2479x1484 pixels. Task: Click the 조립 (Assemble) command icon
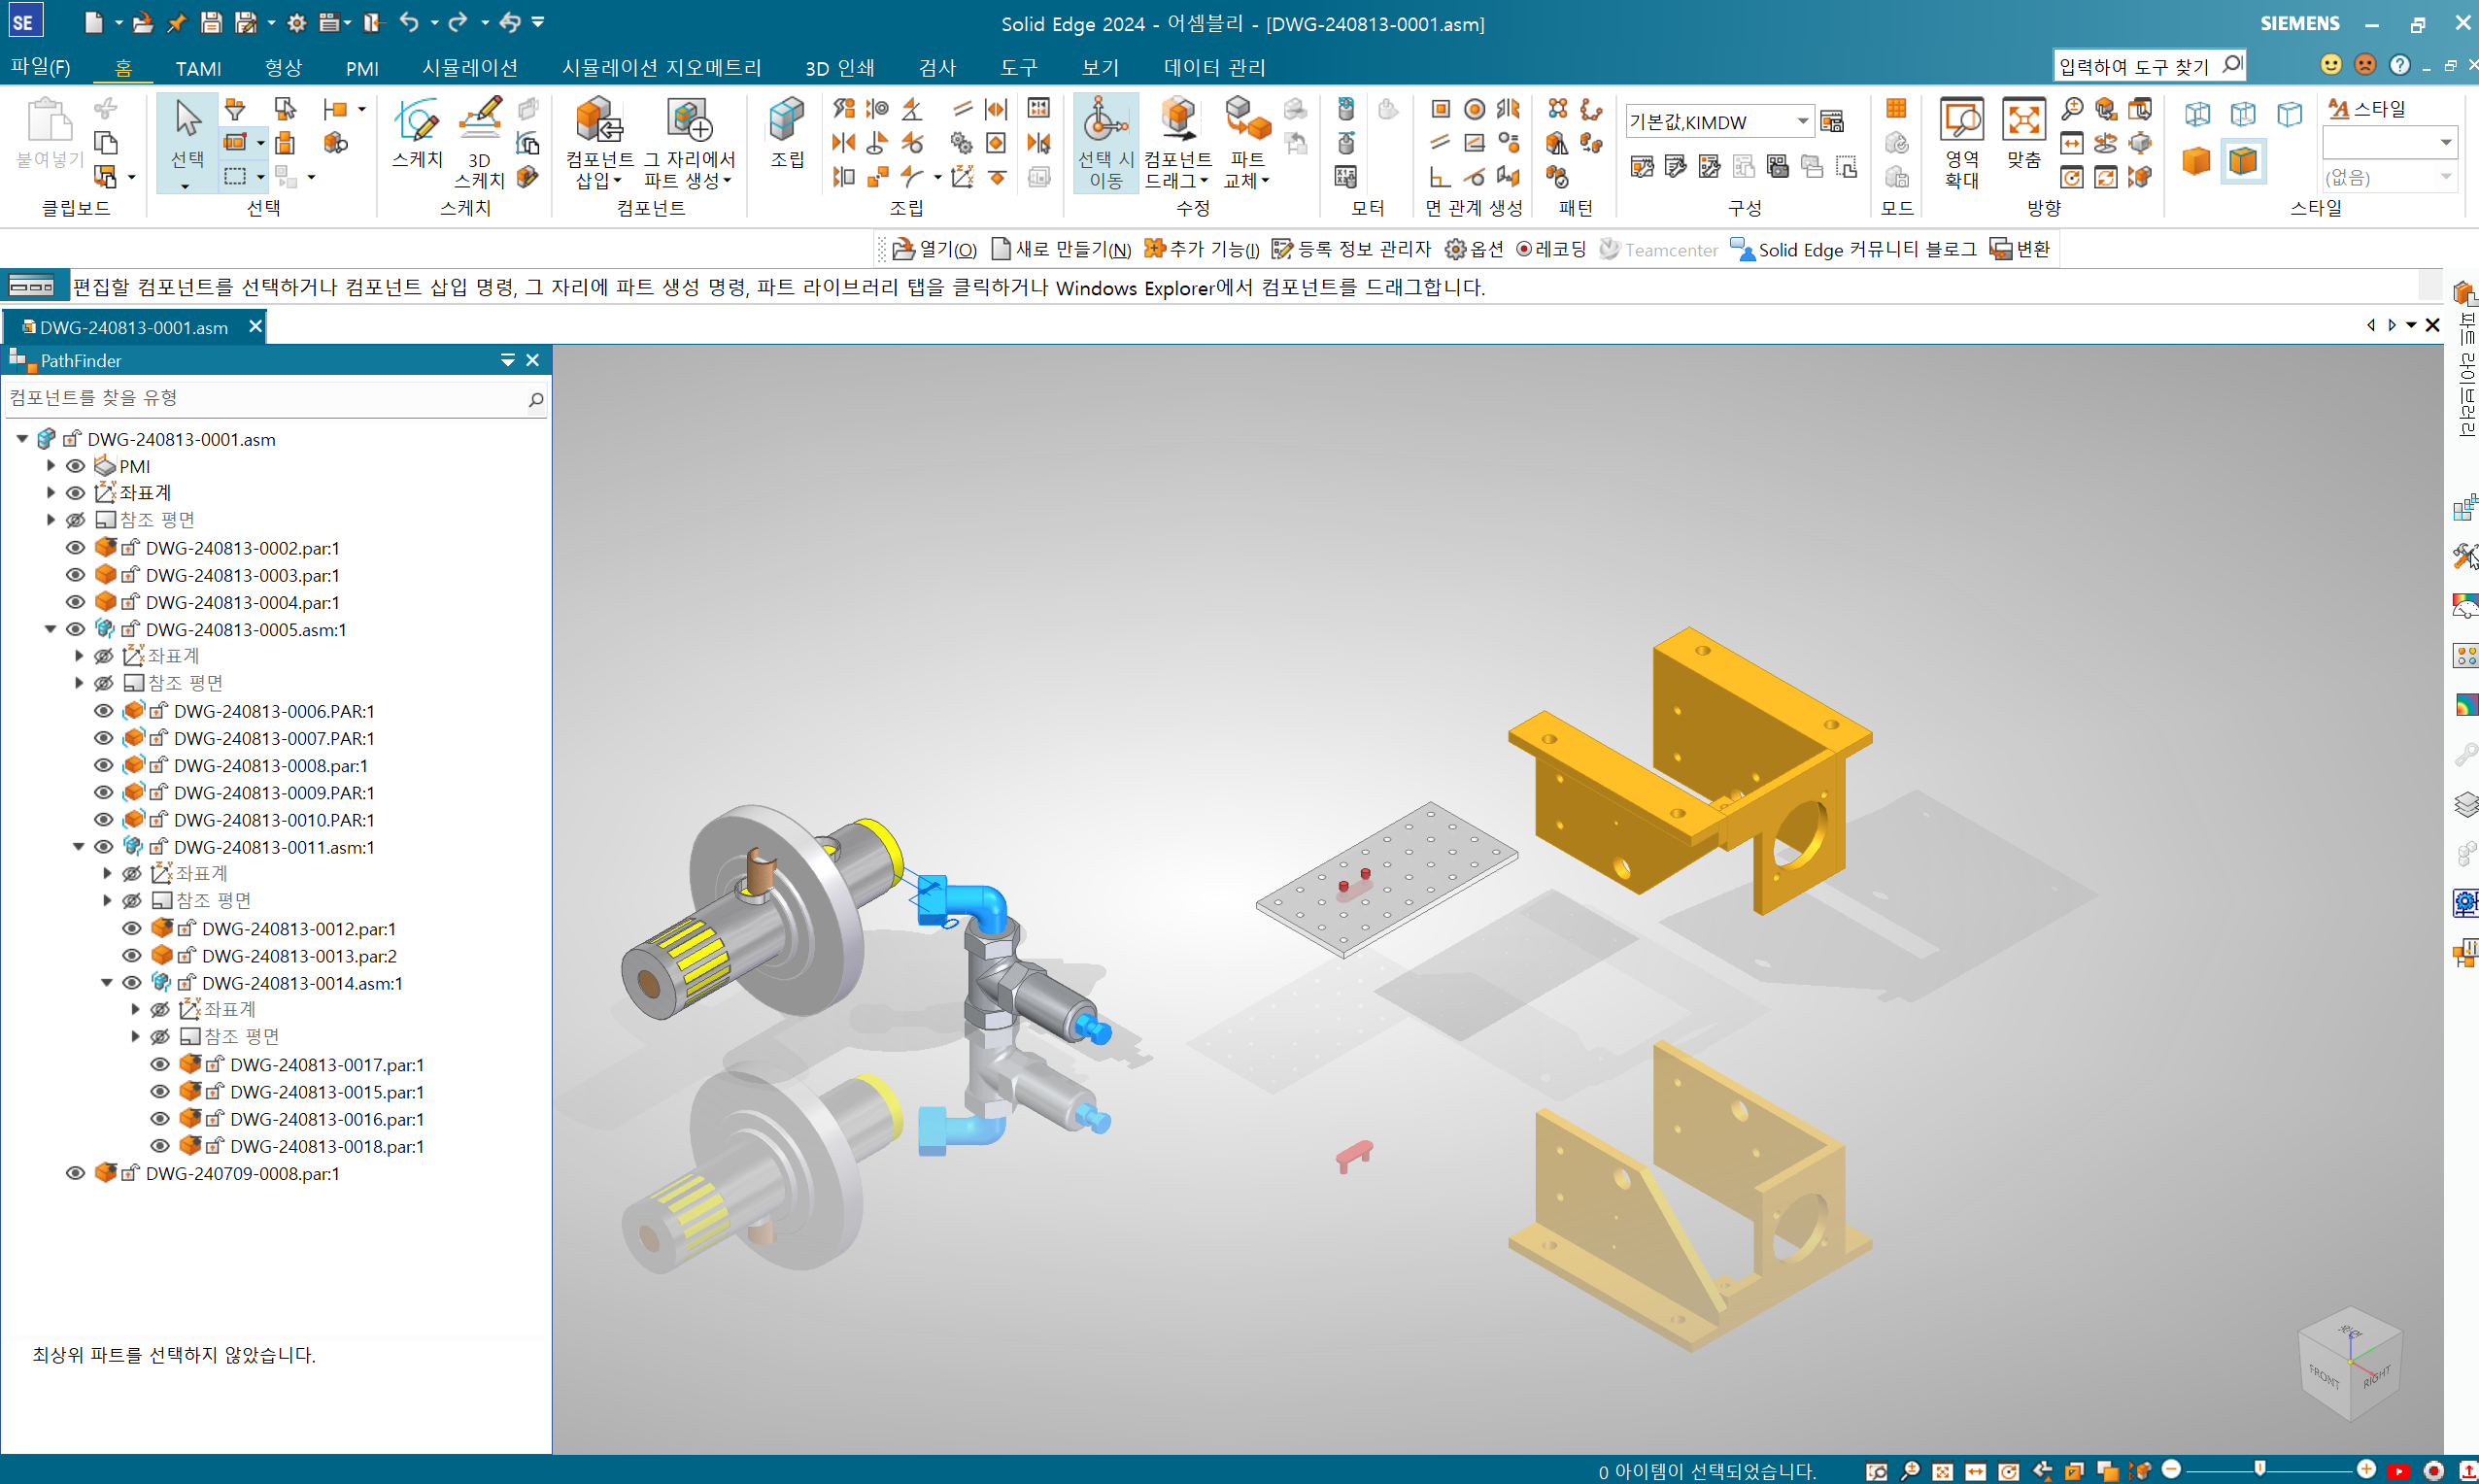[x=787, y=132]
